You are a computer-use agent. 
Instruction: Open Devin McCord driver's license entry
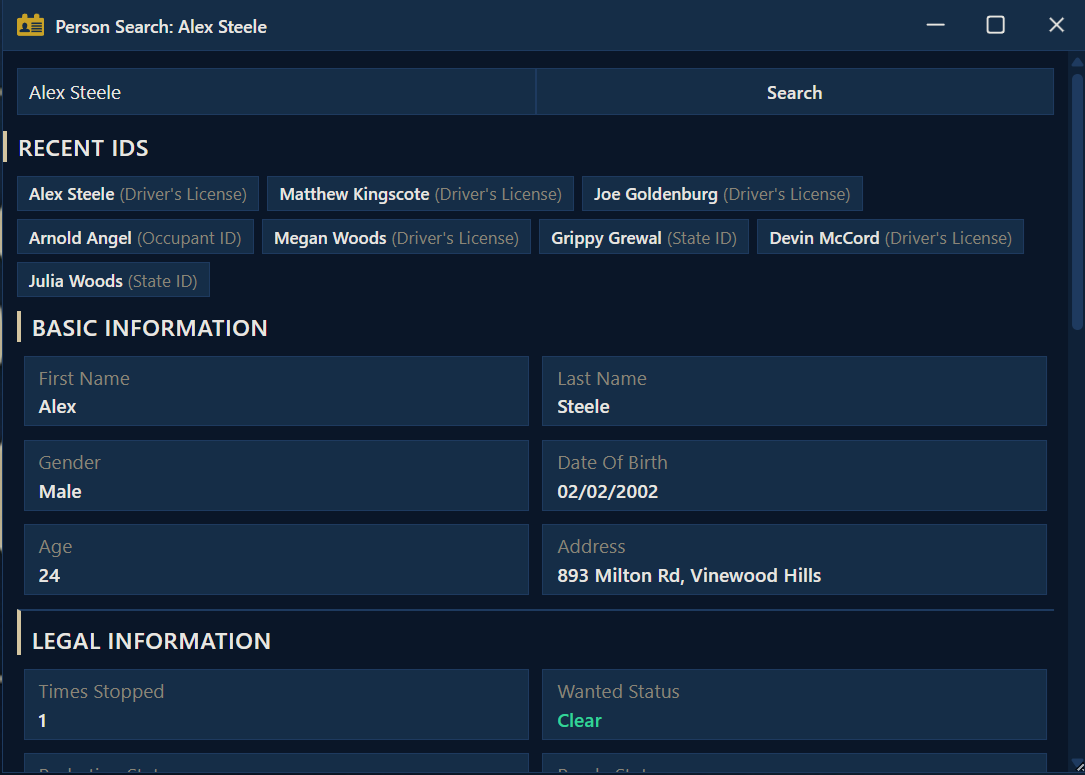coord(890,238)
